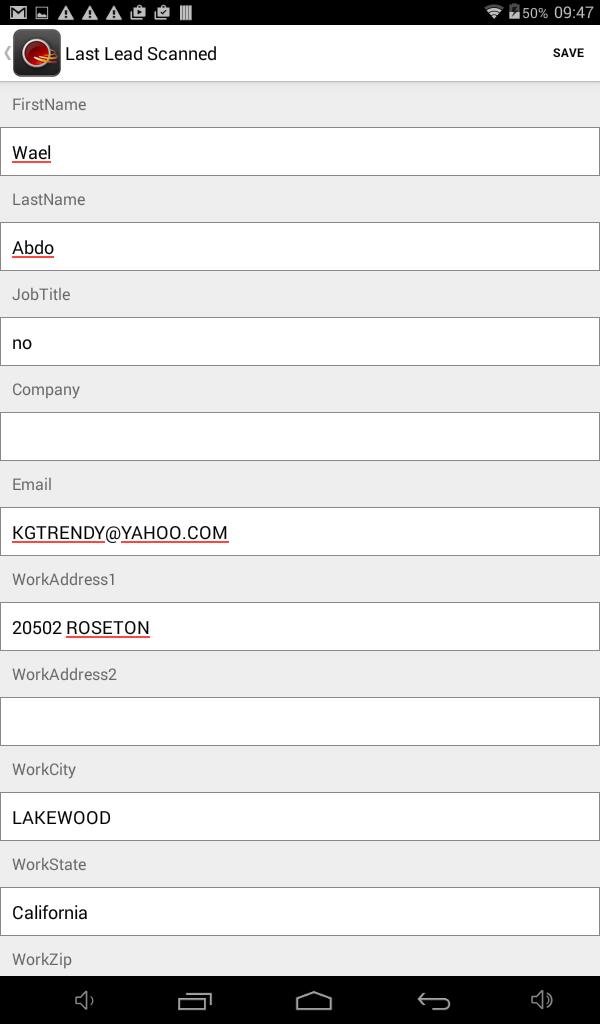Go back using the header chevron
Screen dimensions: 600x1024
tap(8, 53)
